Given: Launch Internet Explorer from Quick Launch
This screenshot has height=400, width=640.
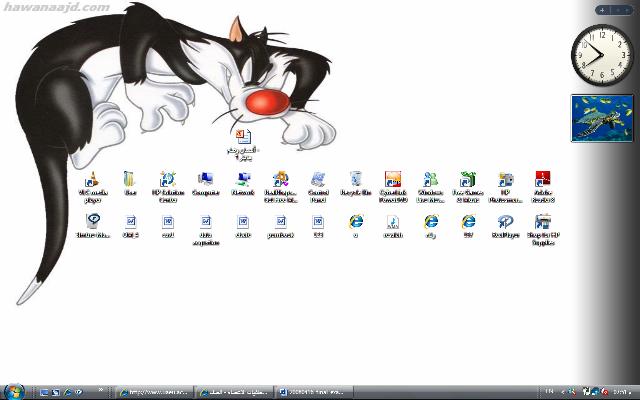Looking at the screenshot, I should [x=68, y=393].
